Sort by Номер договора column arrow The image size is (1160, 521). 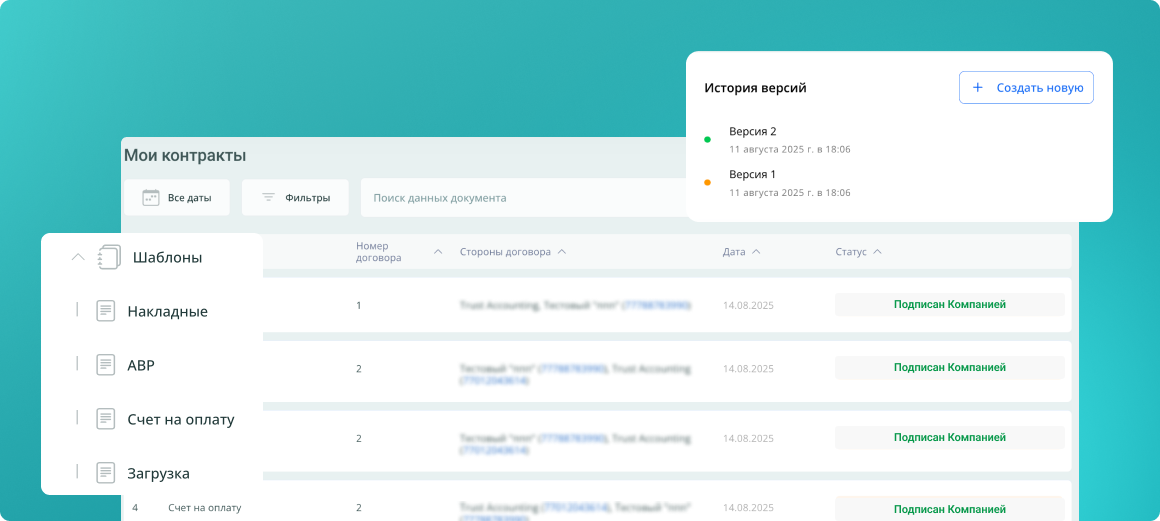click(x=438, y=252)
